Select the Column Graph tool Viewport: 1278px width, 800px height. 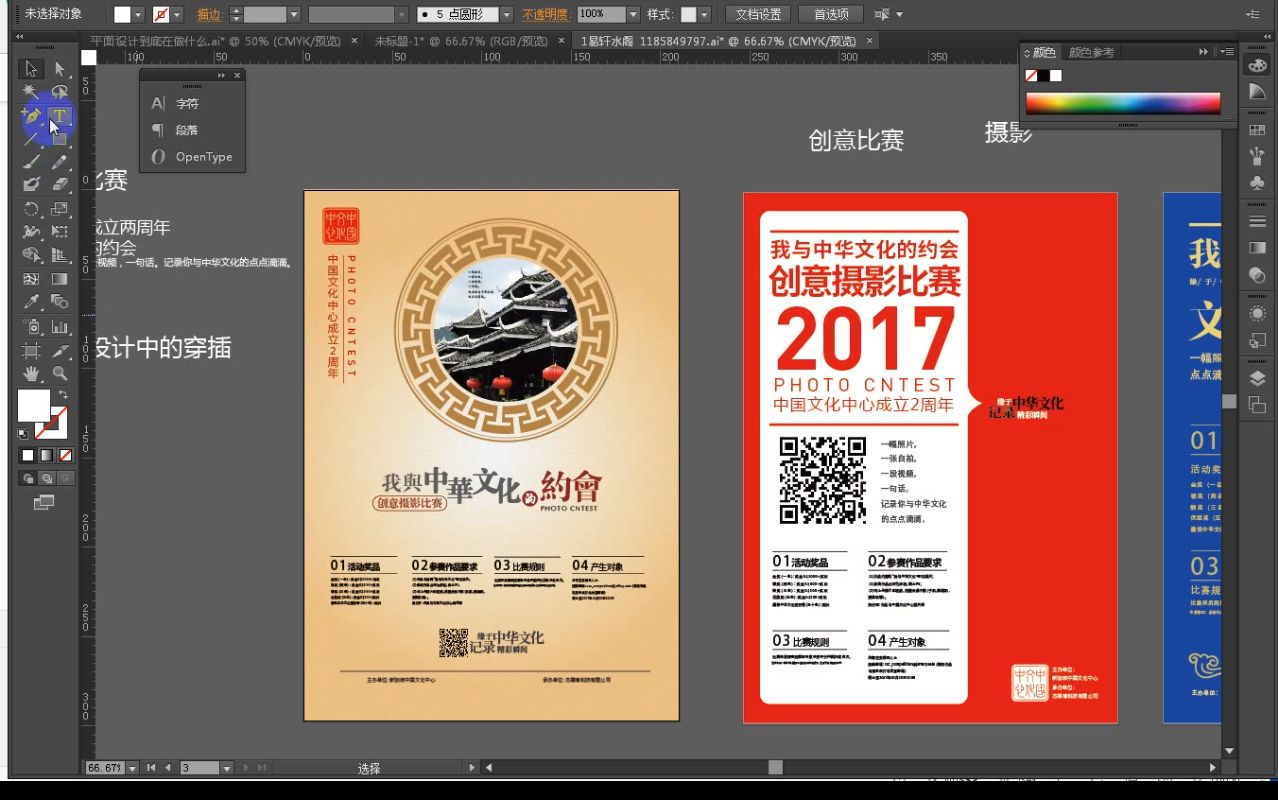(59, 326)
